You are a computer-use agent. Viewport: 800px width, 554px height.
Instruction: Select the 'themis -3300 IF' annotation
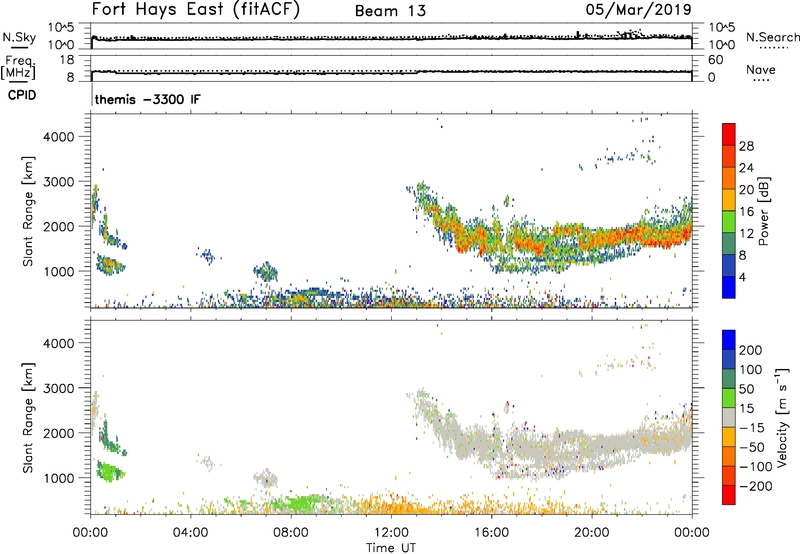pos(147,99)
